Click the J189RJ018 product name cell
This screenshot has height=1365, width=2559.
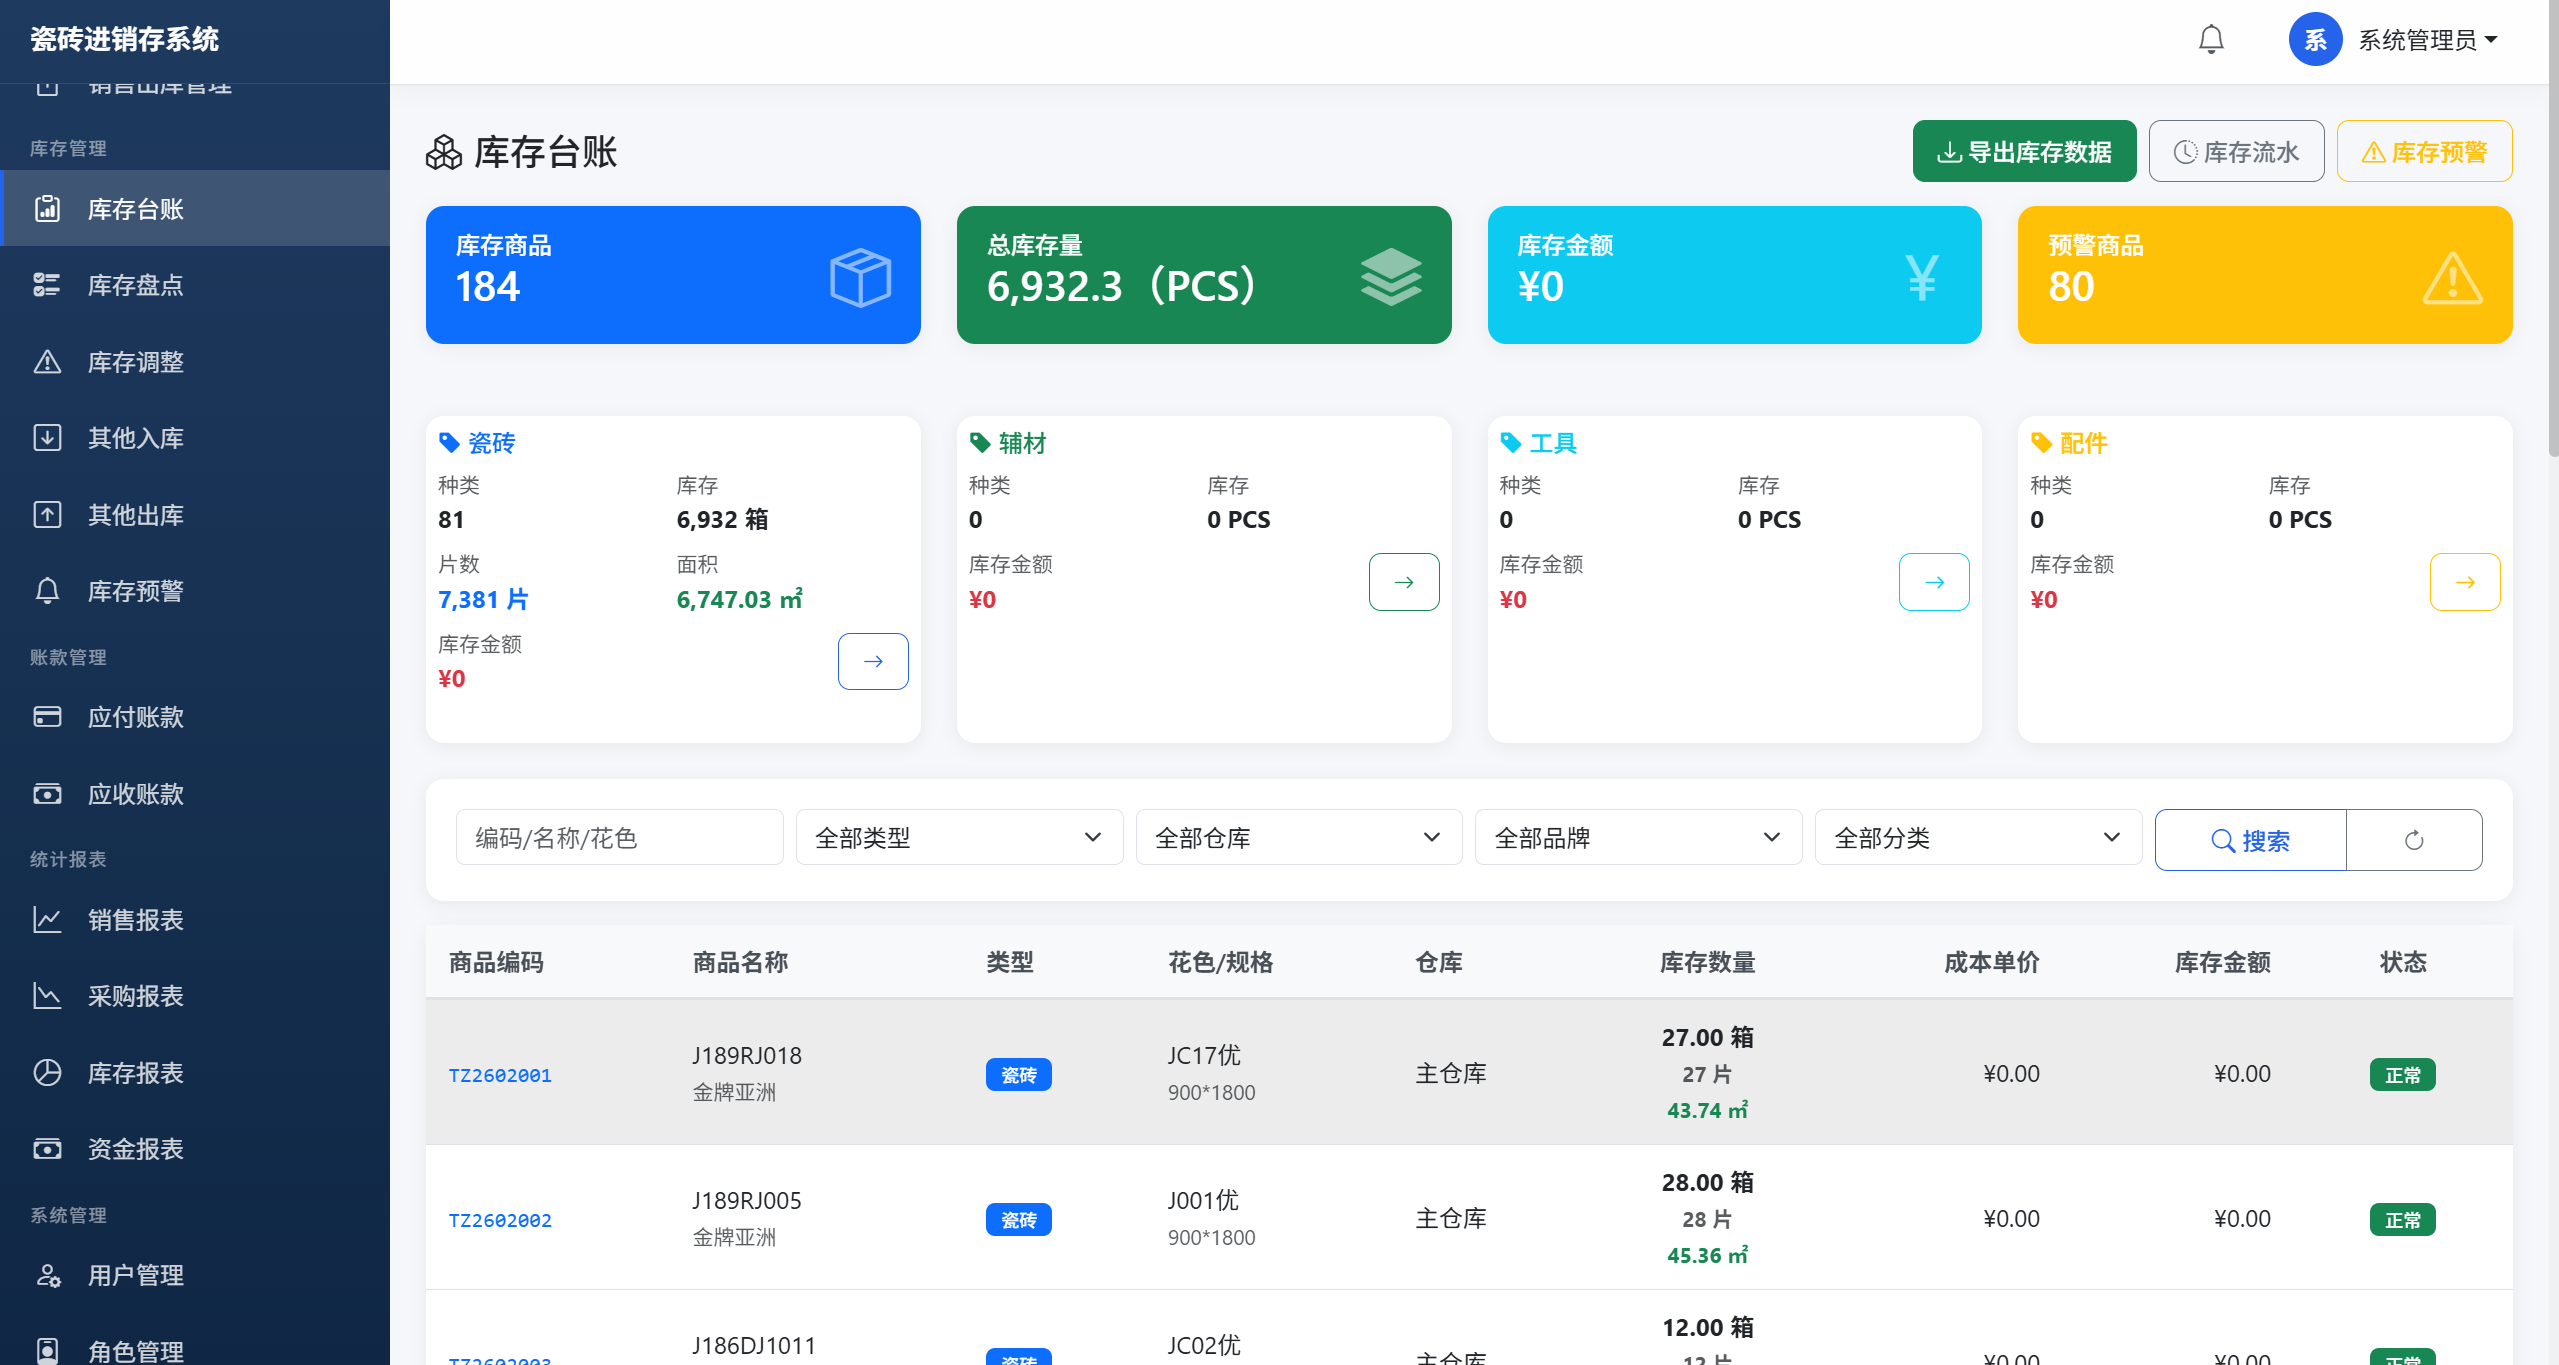pyautogui.click(x=747, y=1056)
